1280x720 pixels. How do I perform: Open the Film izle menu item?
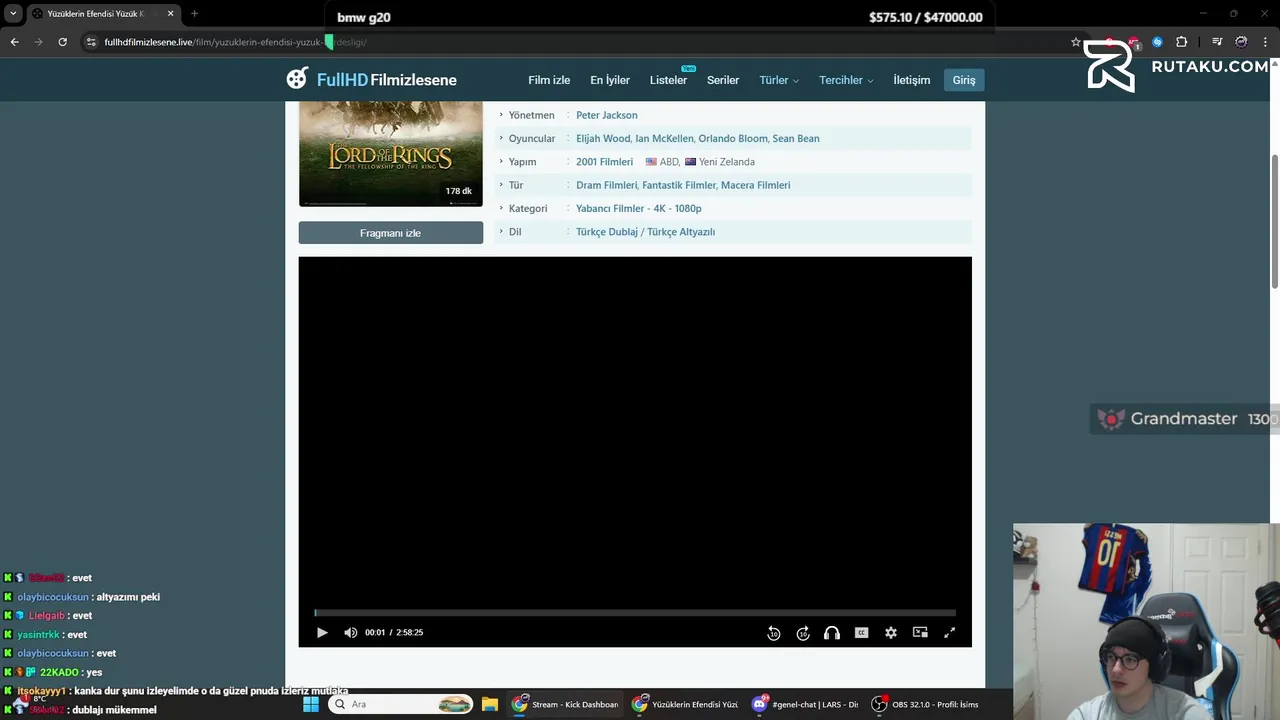pyautogui.click(x=549, y=80)
